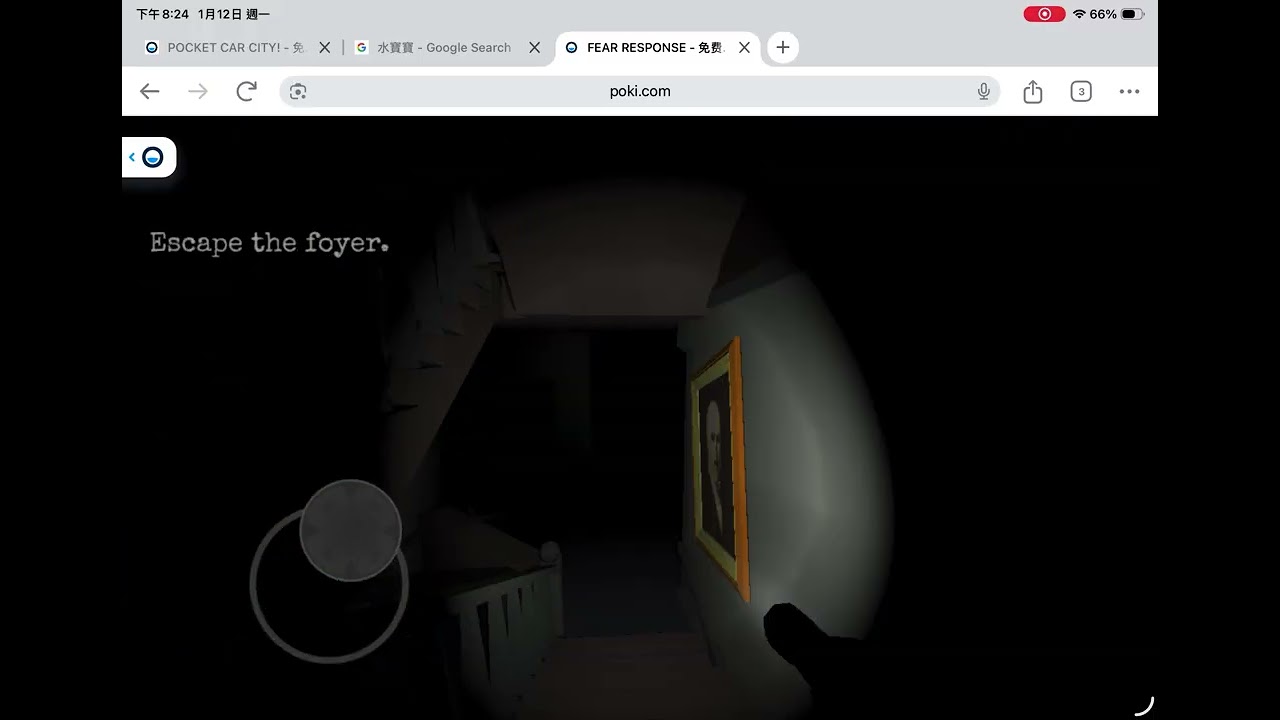This screenshot has width=1280, height=720.
Task: Close the 水寶寶 Google Search tab
Action: tap(534, 47)
